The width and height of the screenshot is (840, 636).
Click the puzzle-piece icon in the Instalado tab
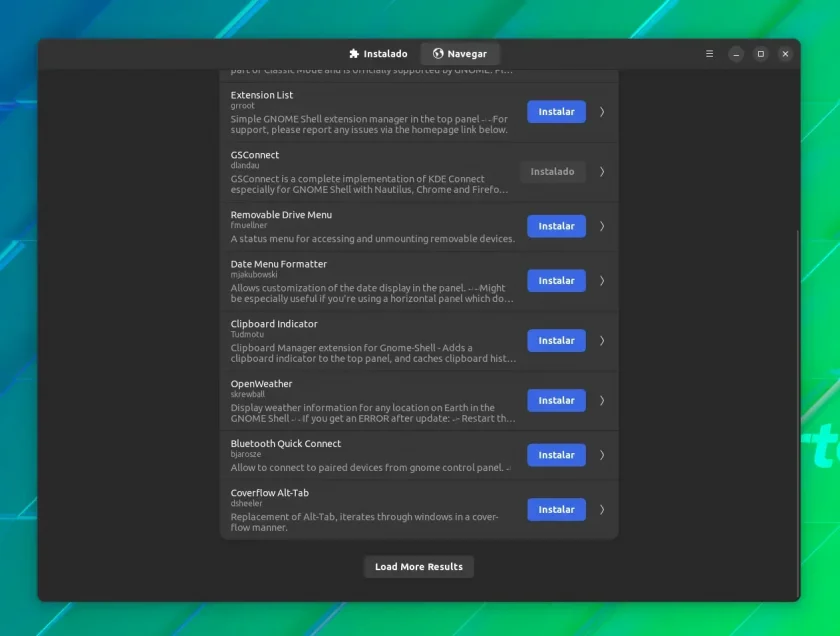pyautogui.click(x=354, y=54)
